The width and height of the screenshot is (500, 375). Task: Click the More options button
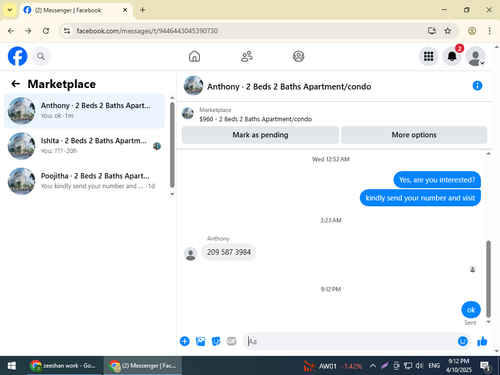[x=414, y=135]
